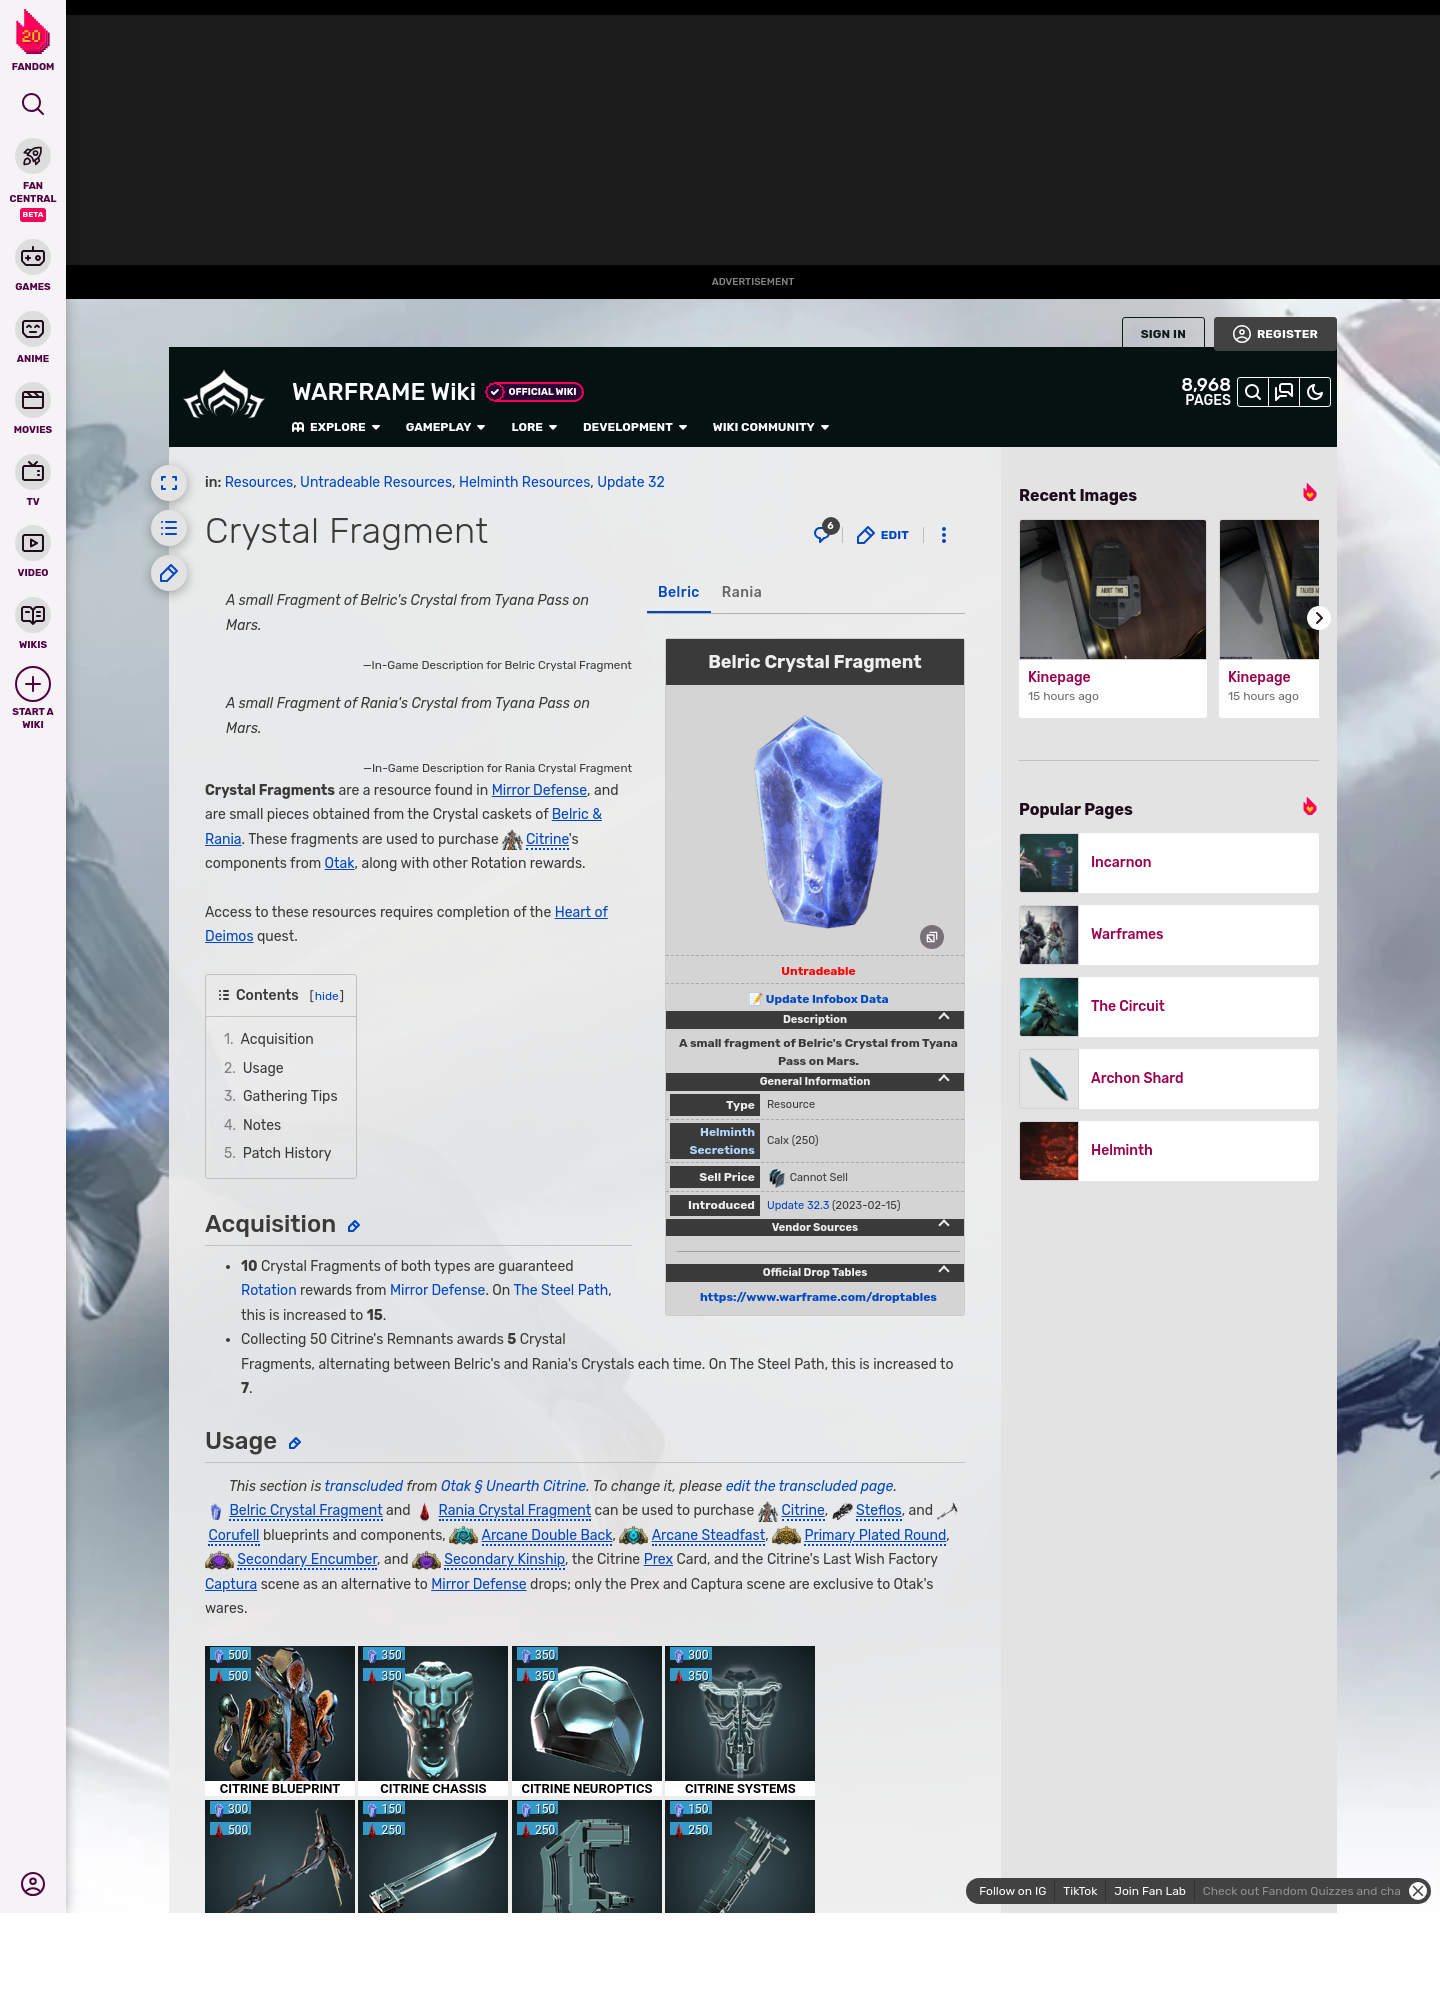Jump to Acquisition in Contents

(277, 1039)
